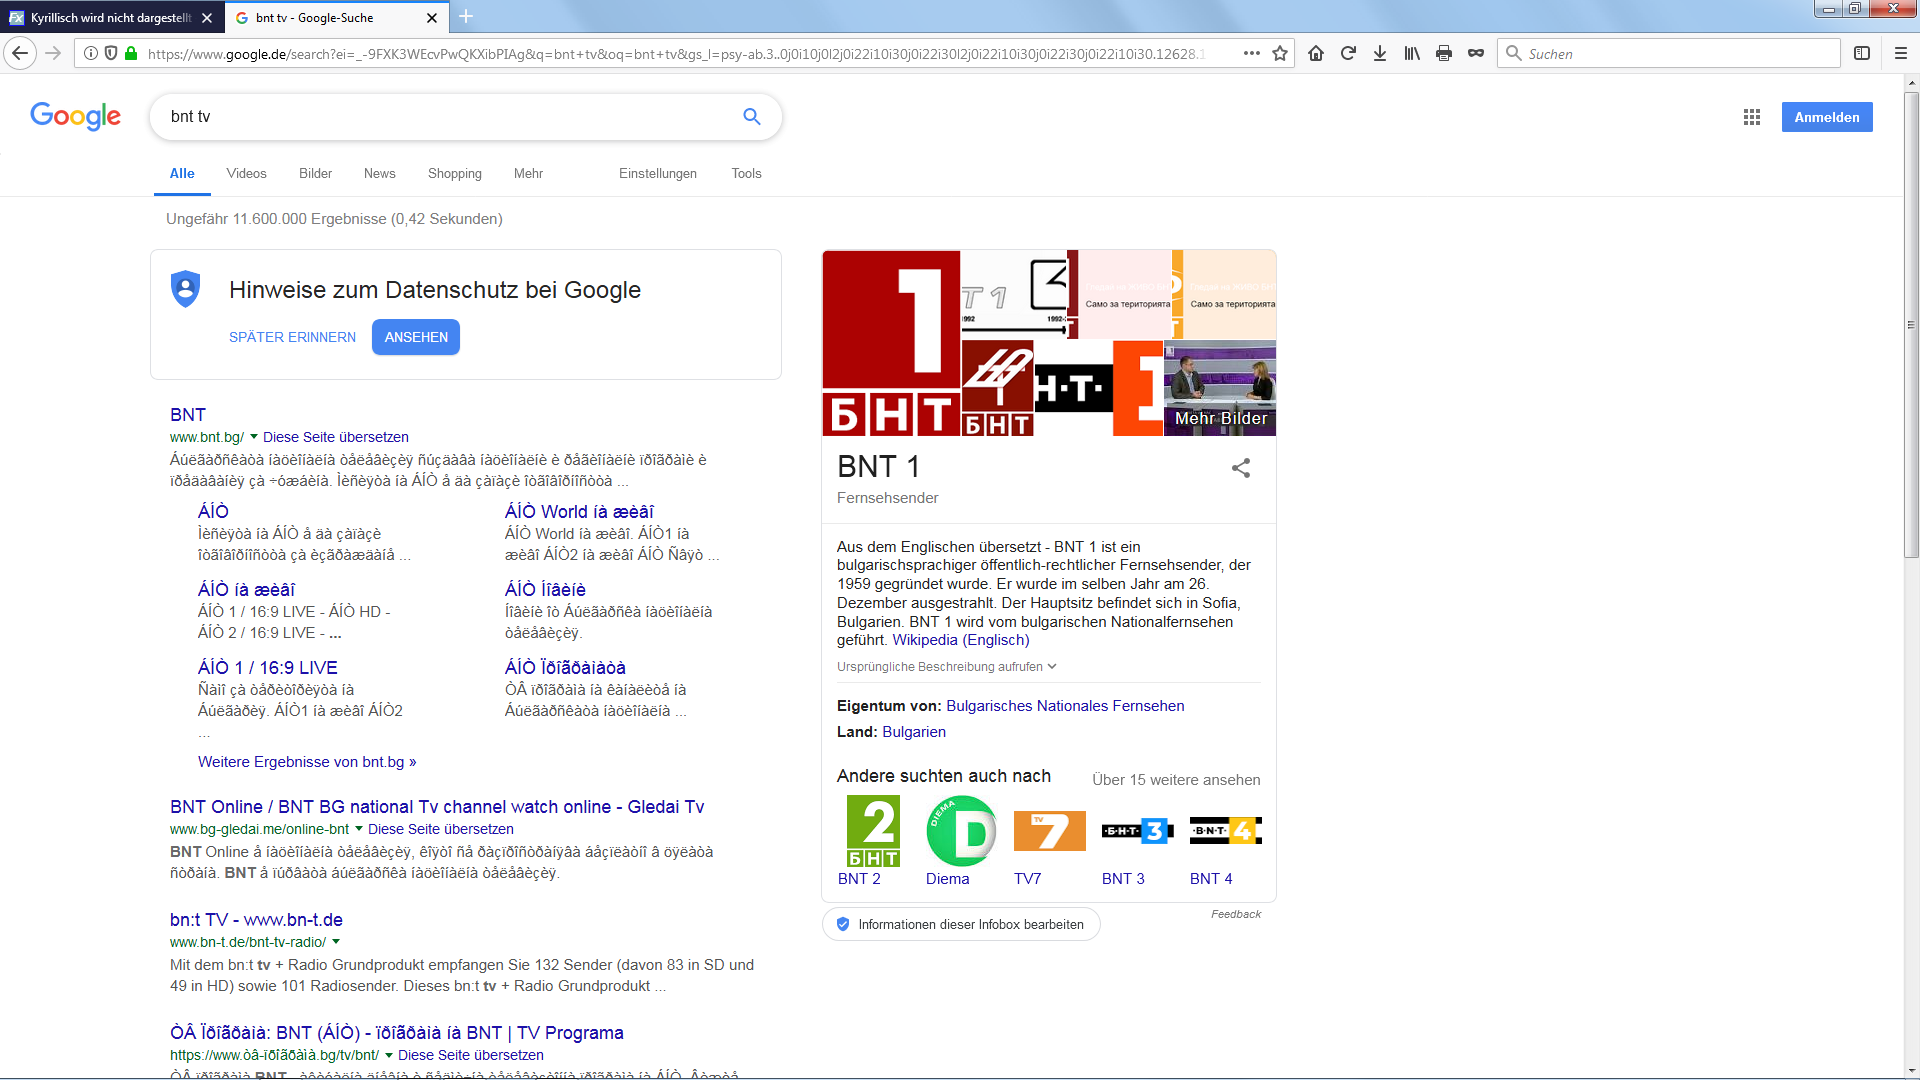Viewport: 1920px width, 1080px height.
Task: Click the Google search magnifier icon
Action: tap(752, 117)
